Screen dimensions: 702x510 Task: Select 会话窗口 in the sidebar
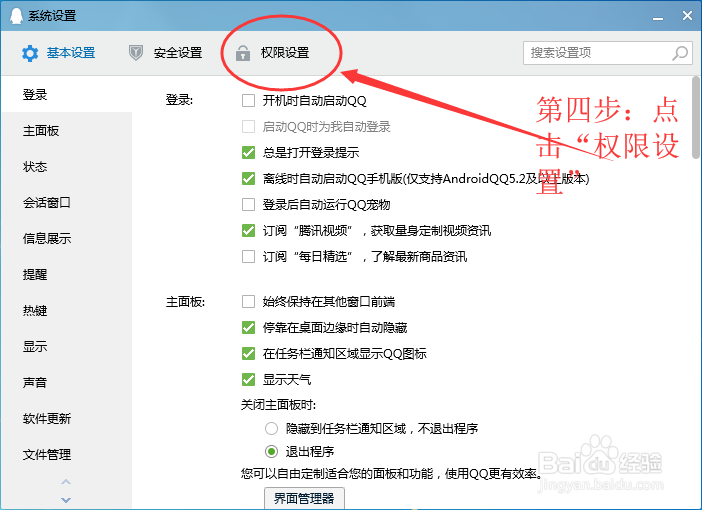pos(66,202)
